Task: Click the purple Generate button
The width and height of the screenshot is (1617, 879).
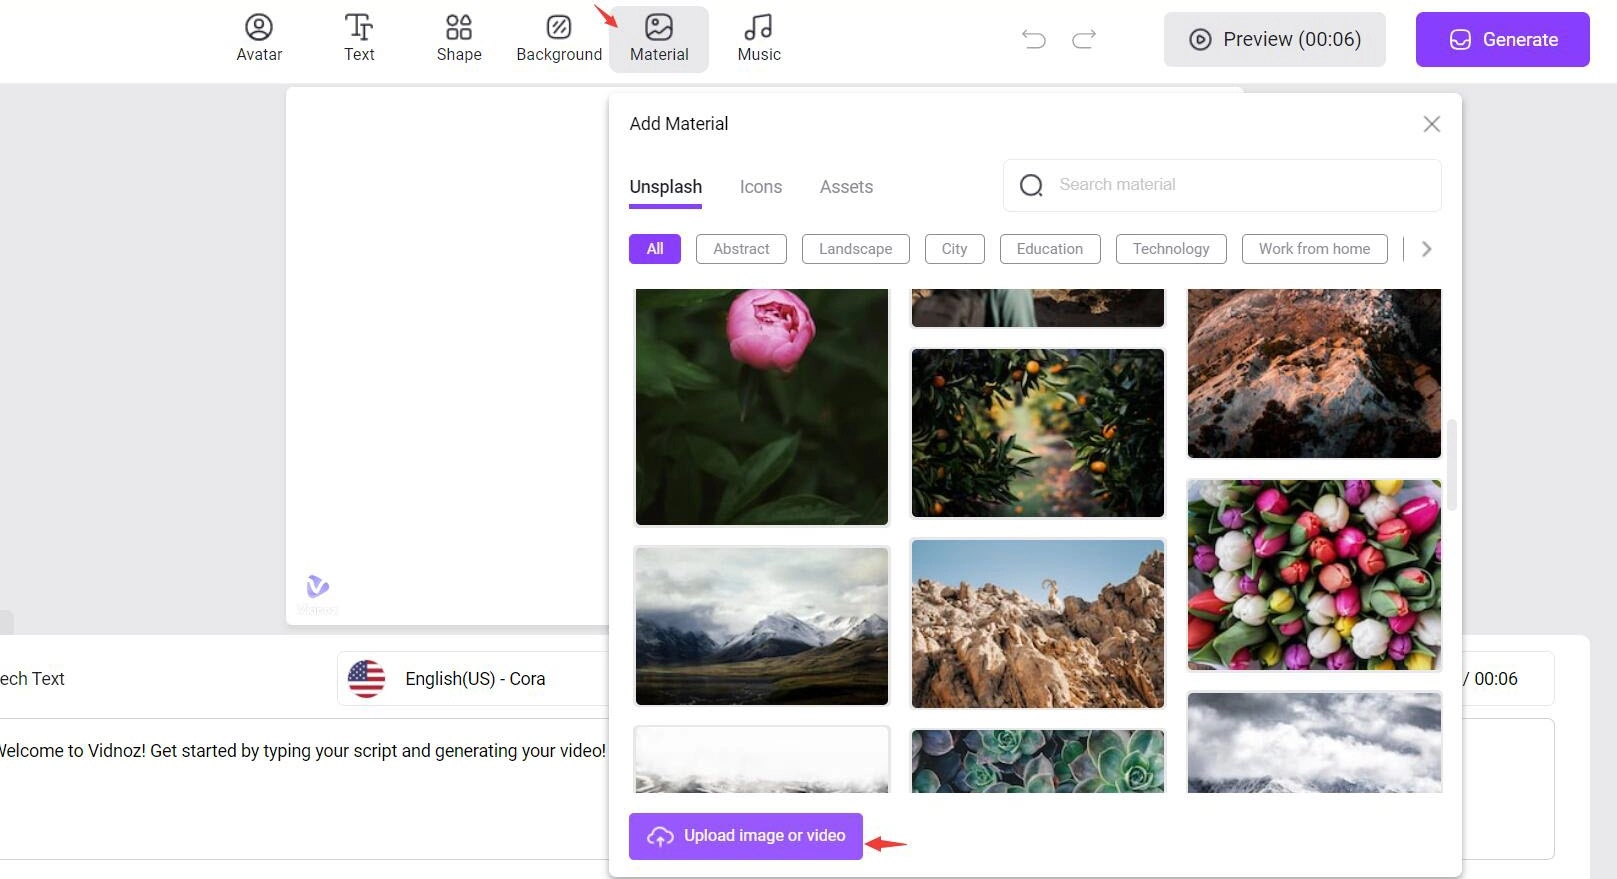Action: [1502, 40]
